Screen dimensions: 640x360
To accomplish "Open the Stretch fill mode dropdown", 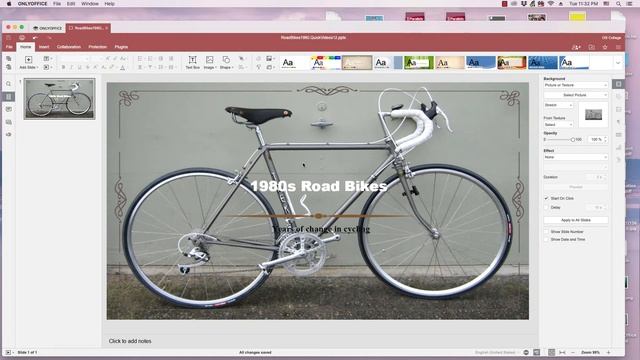I will tap(558, 105).
